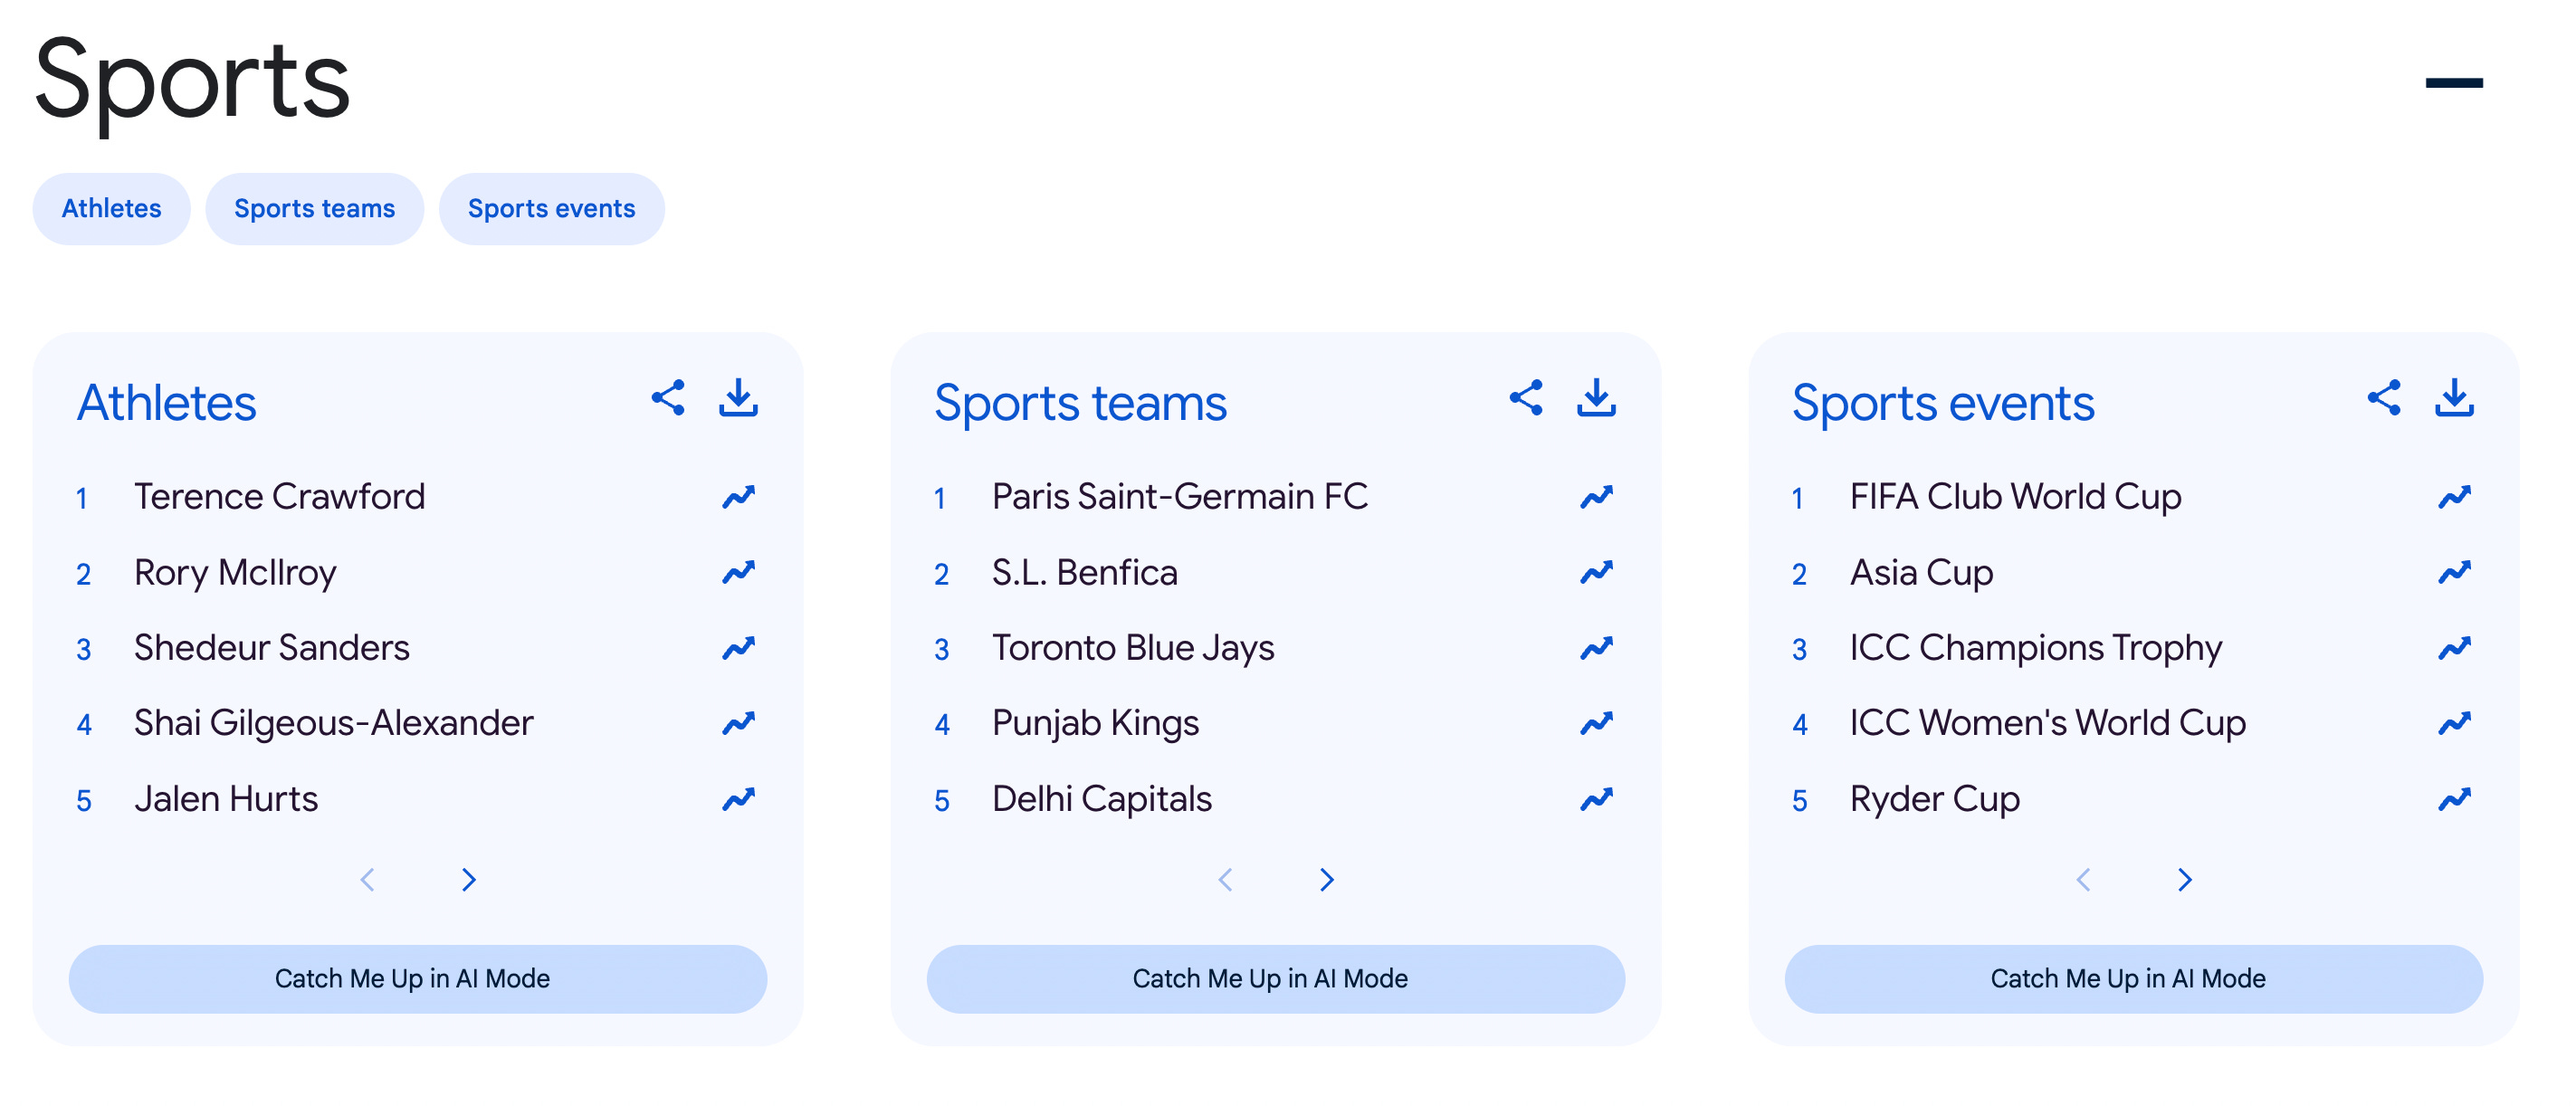Download the Athletes list
Screen dimensions: 2576x1106
[x=738, y=398]
